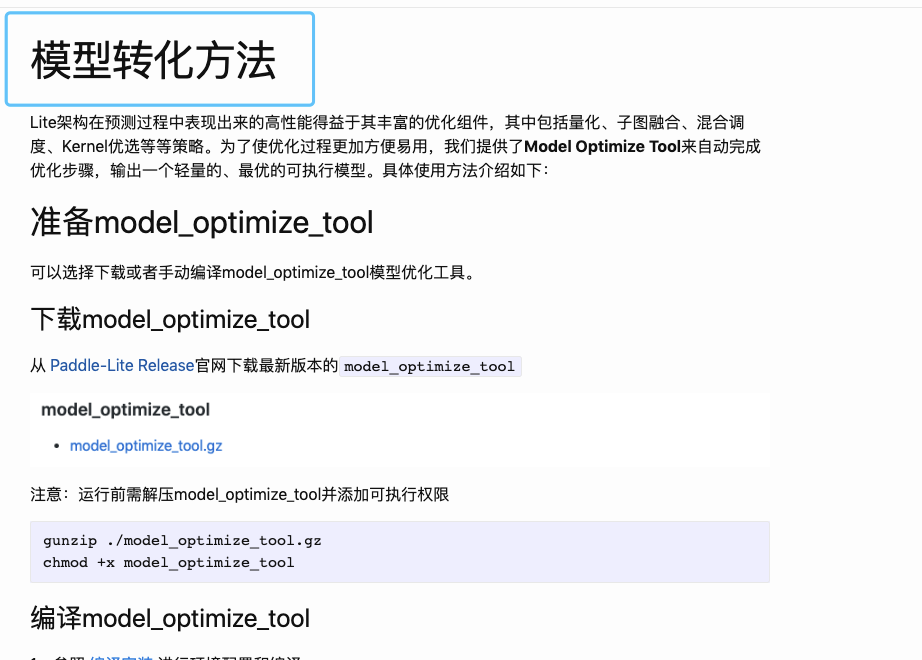Click the heading 模型转化方法
The height and width of the screenshot is (660, 922).
click(x=153, y=60)
